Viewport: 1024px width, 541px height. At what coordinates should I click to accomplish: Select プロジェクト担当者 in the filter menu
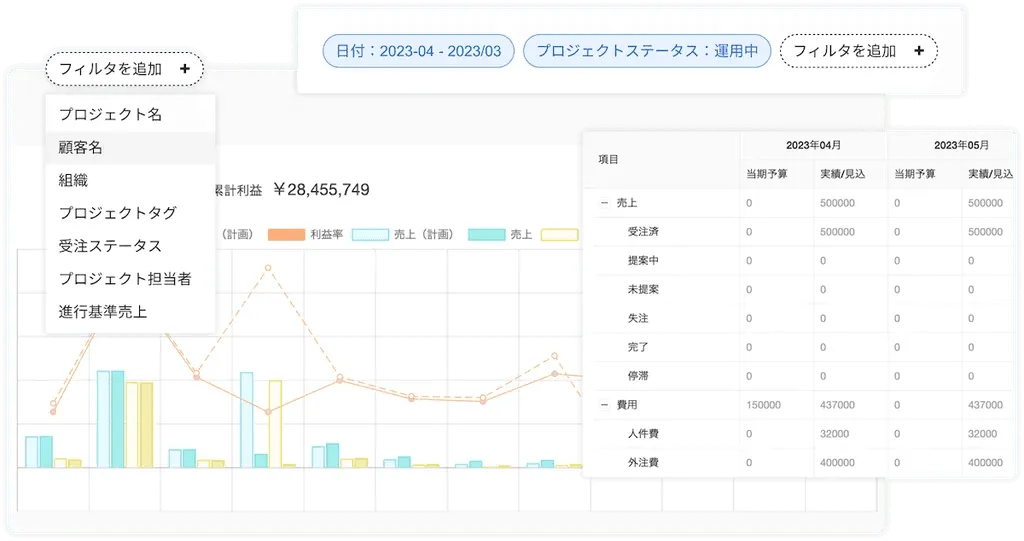[x=124, y=279]
